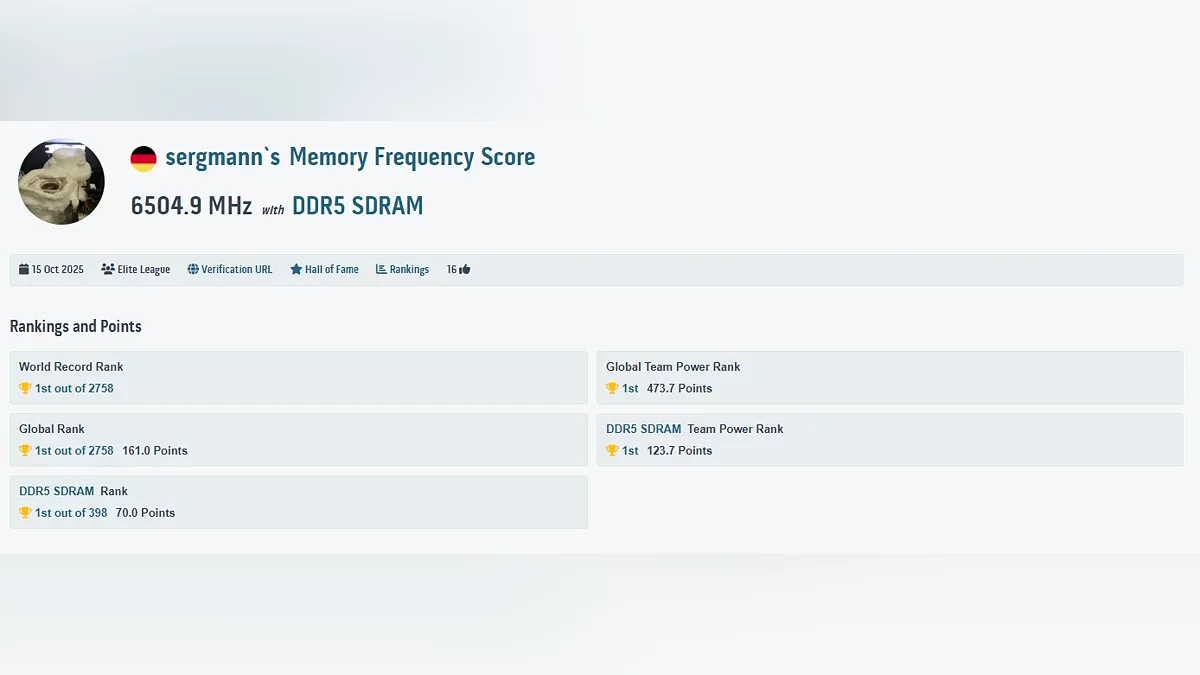Open sergmann's profile avatar image
This screenshot has height=675, width=1200.
click(62, 182)
